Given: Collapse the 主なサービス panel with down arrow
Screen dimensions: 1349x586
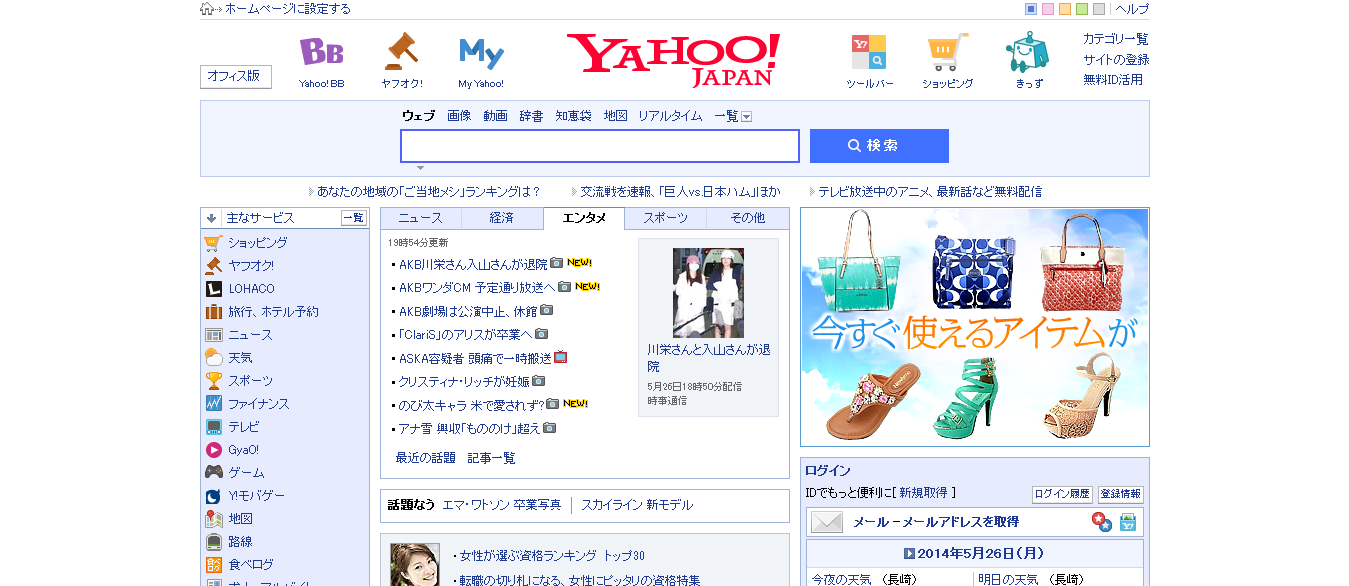Looking at the screenshot, I should 212,218.
